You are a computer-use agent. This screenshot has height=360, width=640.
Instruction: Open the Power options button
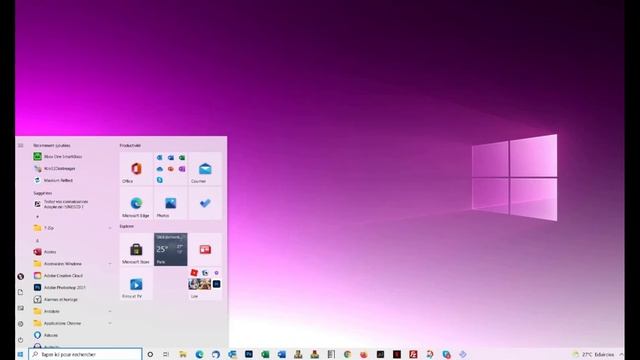(21, 340)
